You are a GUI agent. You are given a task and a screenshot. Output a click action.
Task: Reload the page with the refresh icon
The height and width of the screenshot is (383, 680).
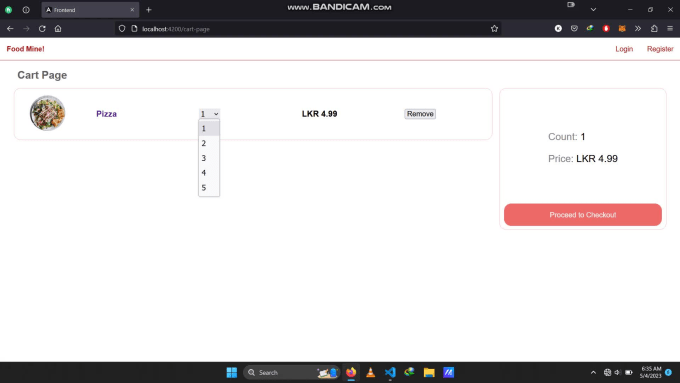coord(42,29)
